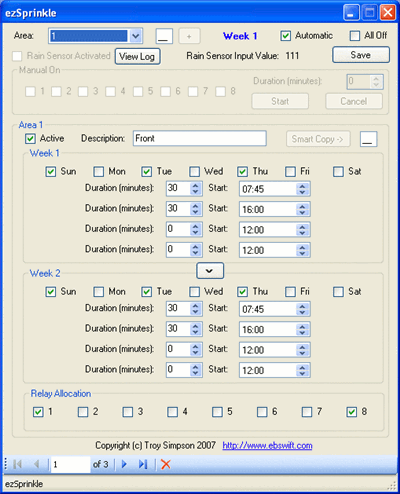Delete record with red X icon
The width and height of the screenshot is (400, 494).
pos(166,464)
